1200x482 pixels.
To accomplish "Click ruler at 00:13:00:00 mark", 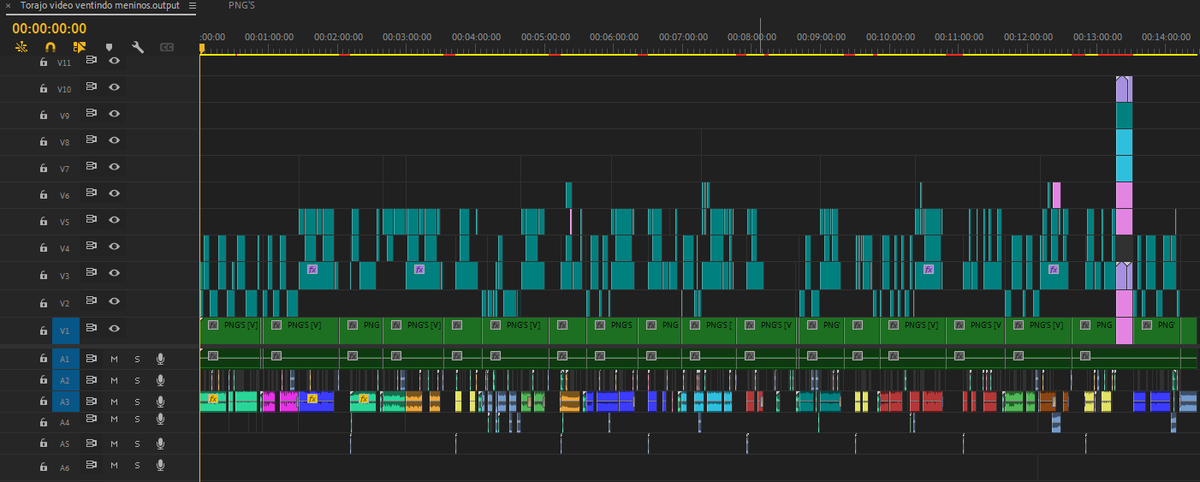I will [1097, 36].
